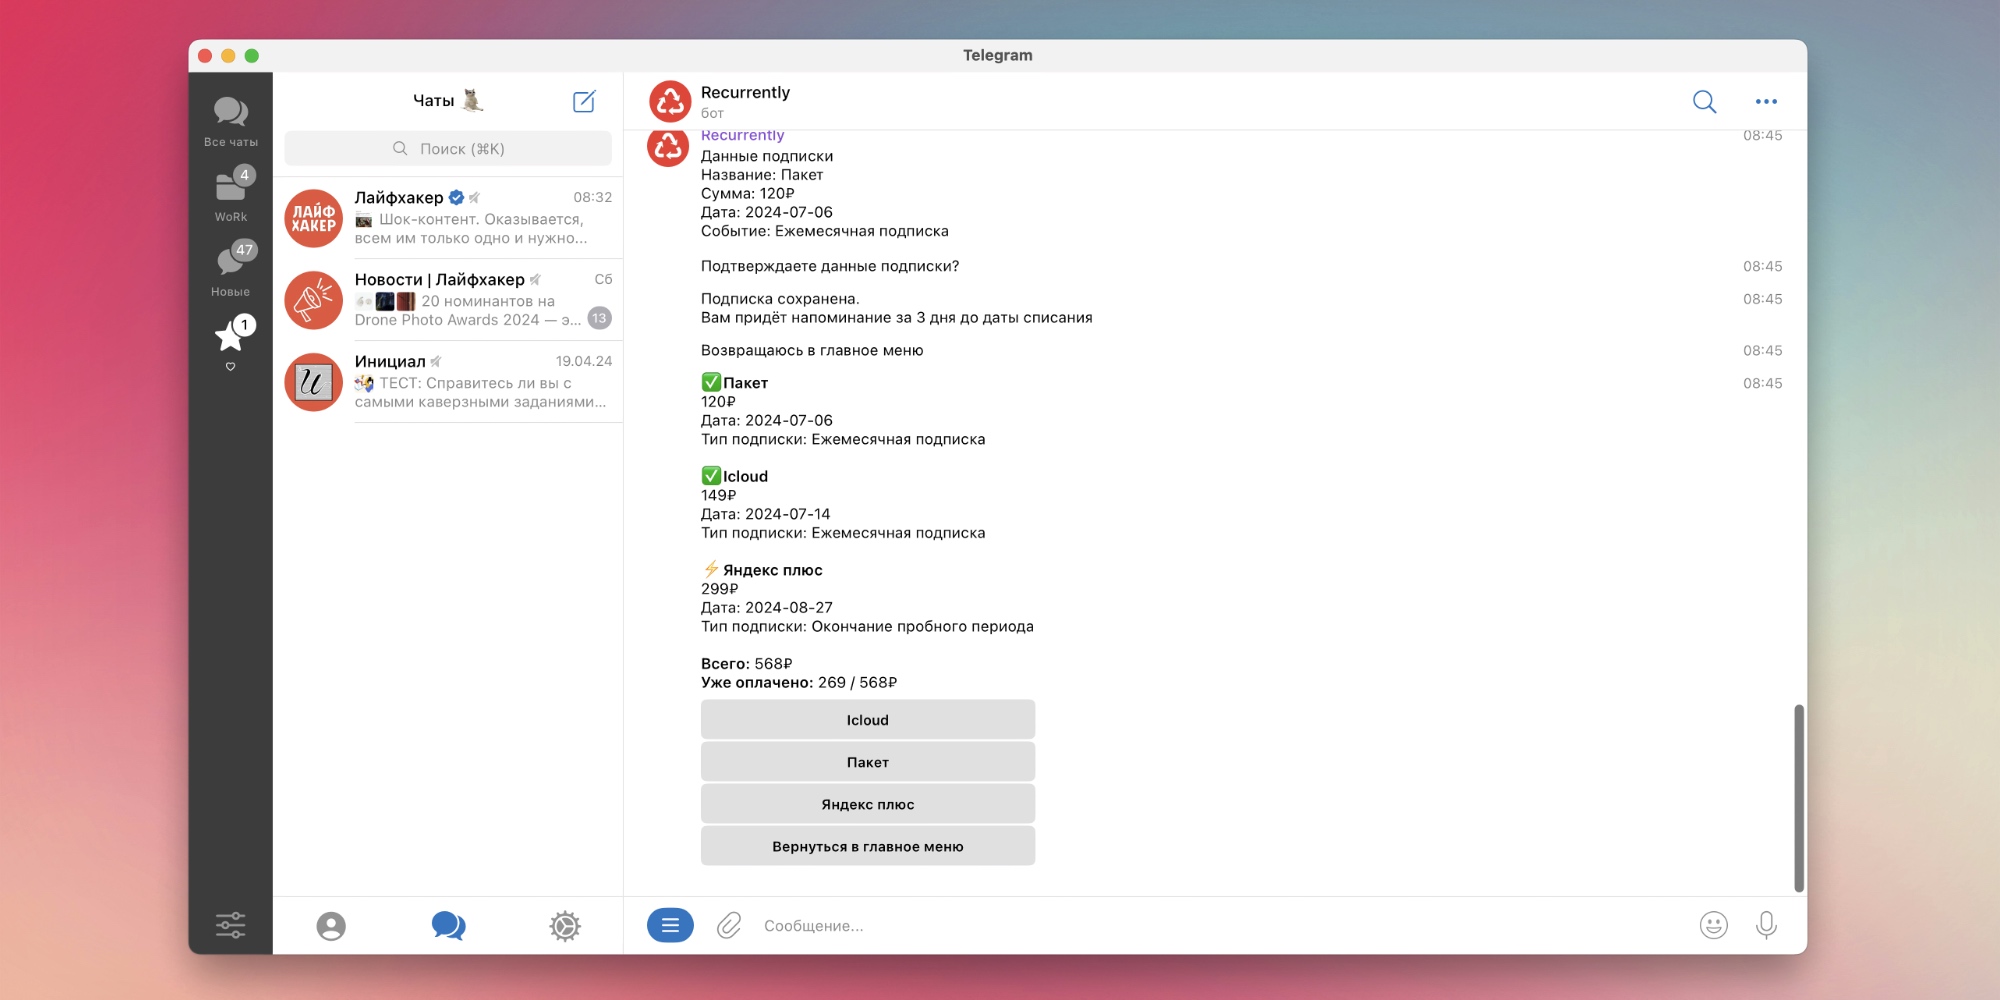Focus the Сообщение message input

pyautogui.click(x=1220, y=926)
